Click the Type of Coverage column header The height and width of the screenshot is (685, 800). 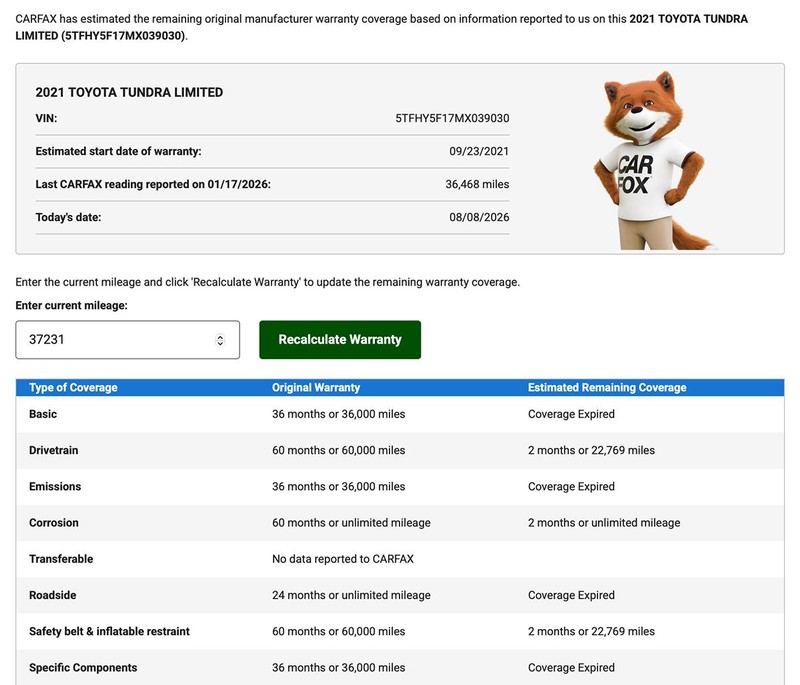pos(73,388)
